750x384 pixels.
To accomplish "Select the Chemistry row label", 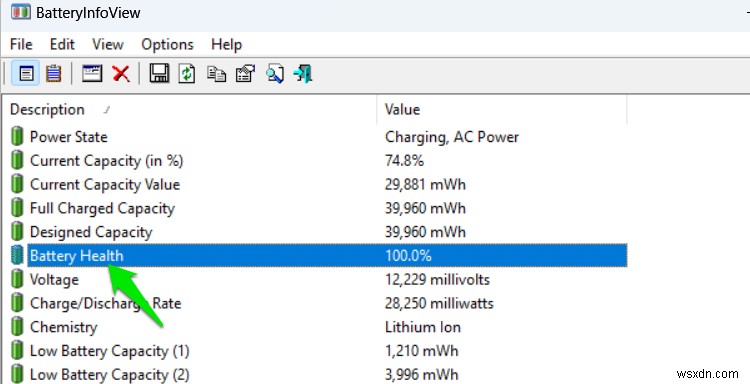I will coord(64,328).
